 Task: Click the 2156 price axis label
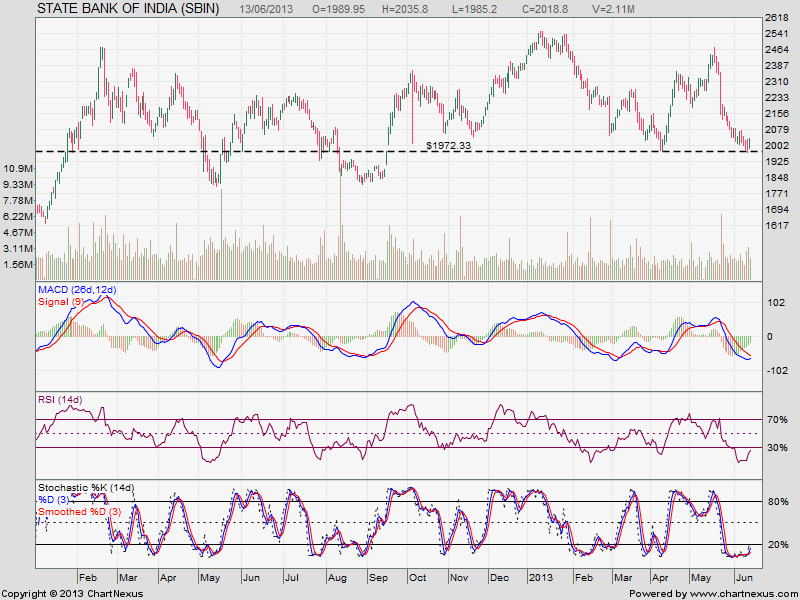(x=777, y=113)
